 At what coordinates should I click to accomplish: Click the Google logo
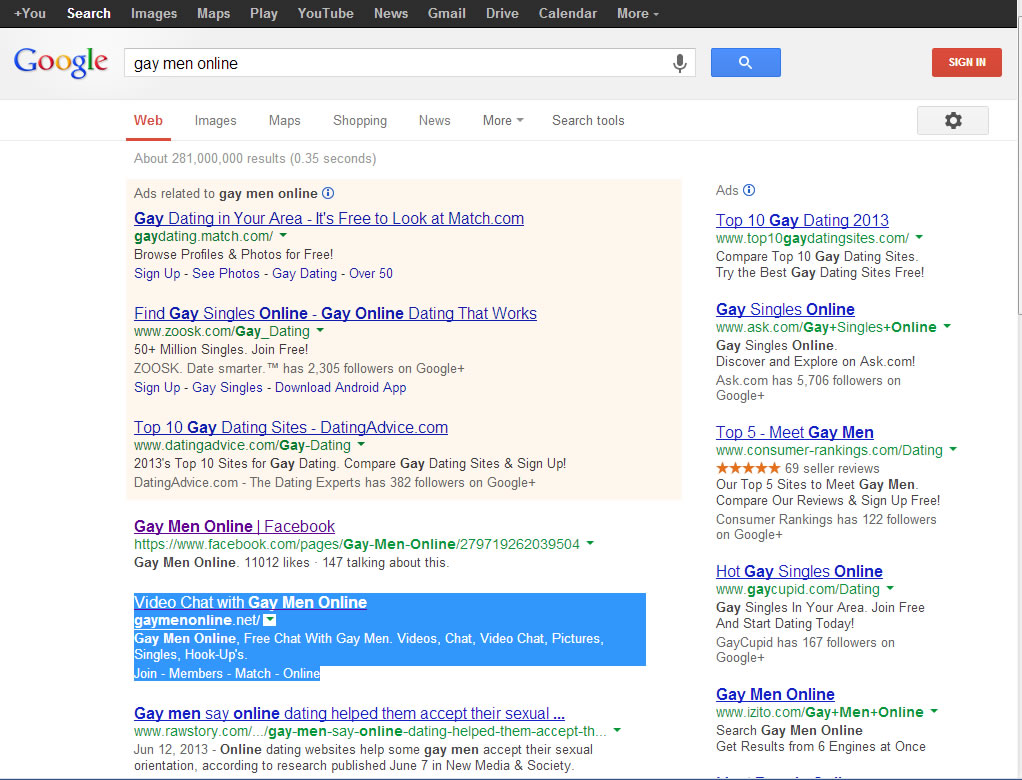(61, 62)
